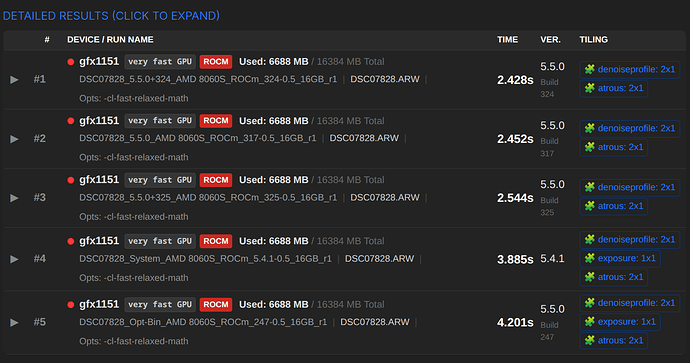Click the ROCM badge in row #4
The height and width of the screenshot is (363, 690).
click(216, 241)
